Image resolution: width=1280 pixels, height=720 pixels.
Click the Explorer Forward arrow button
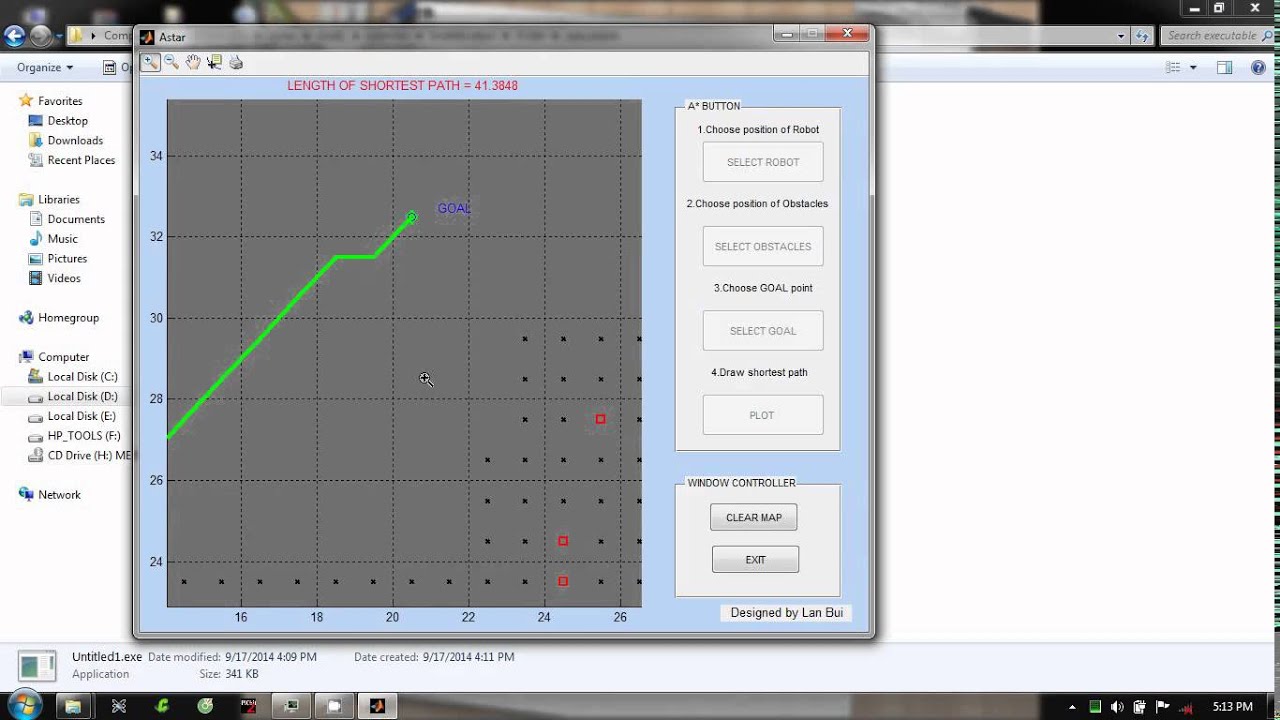[x=40, y=36]
